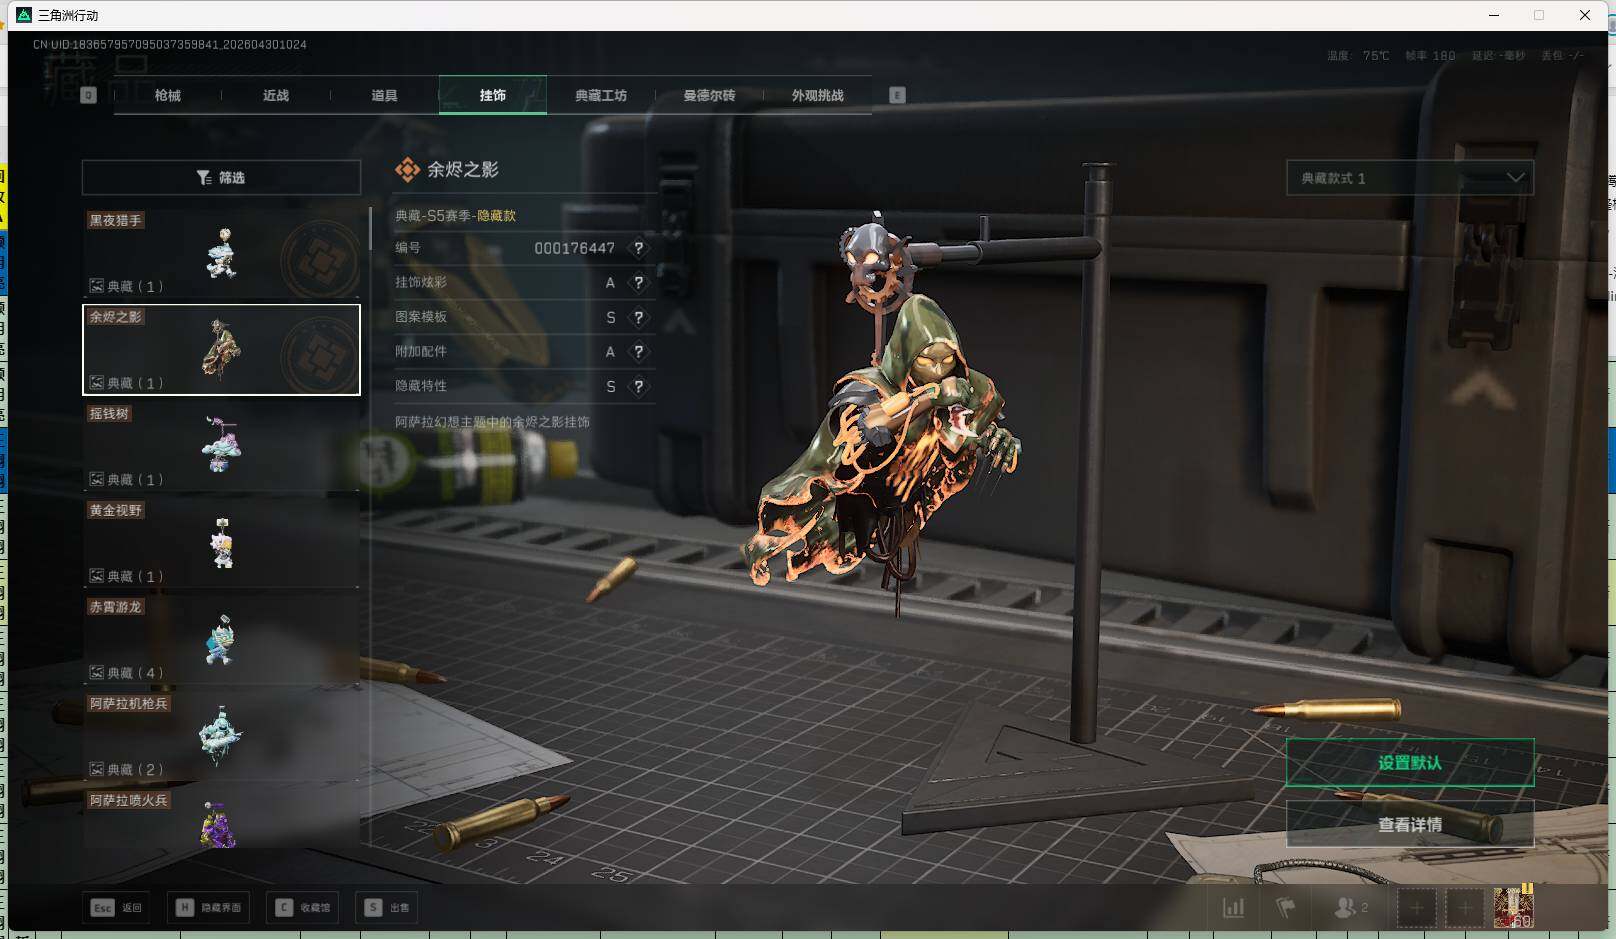Click the 三角洲行动 window title icon
The image size is (1616, 939).
24,15
